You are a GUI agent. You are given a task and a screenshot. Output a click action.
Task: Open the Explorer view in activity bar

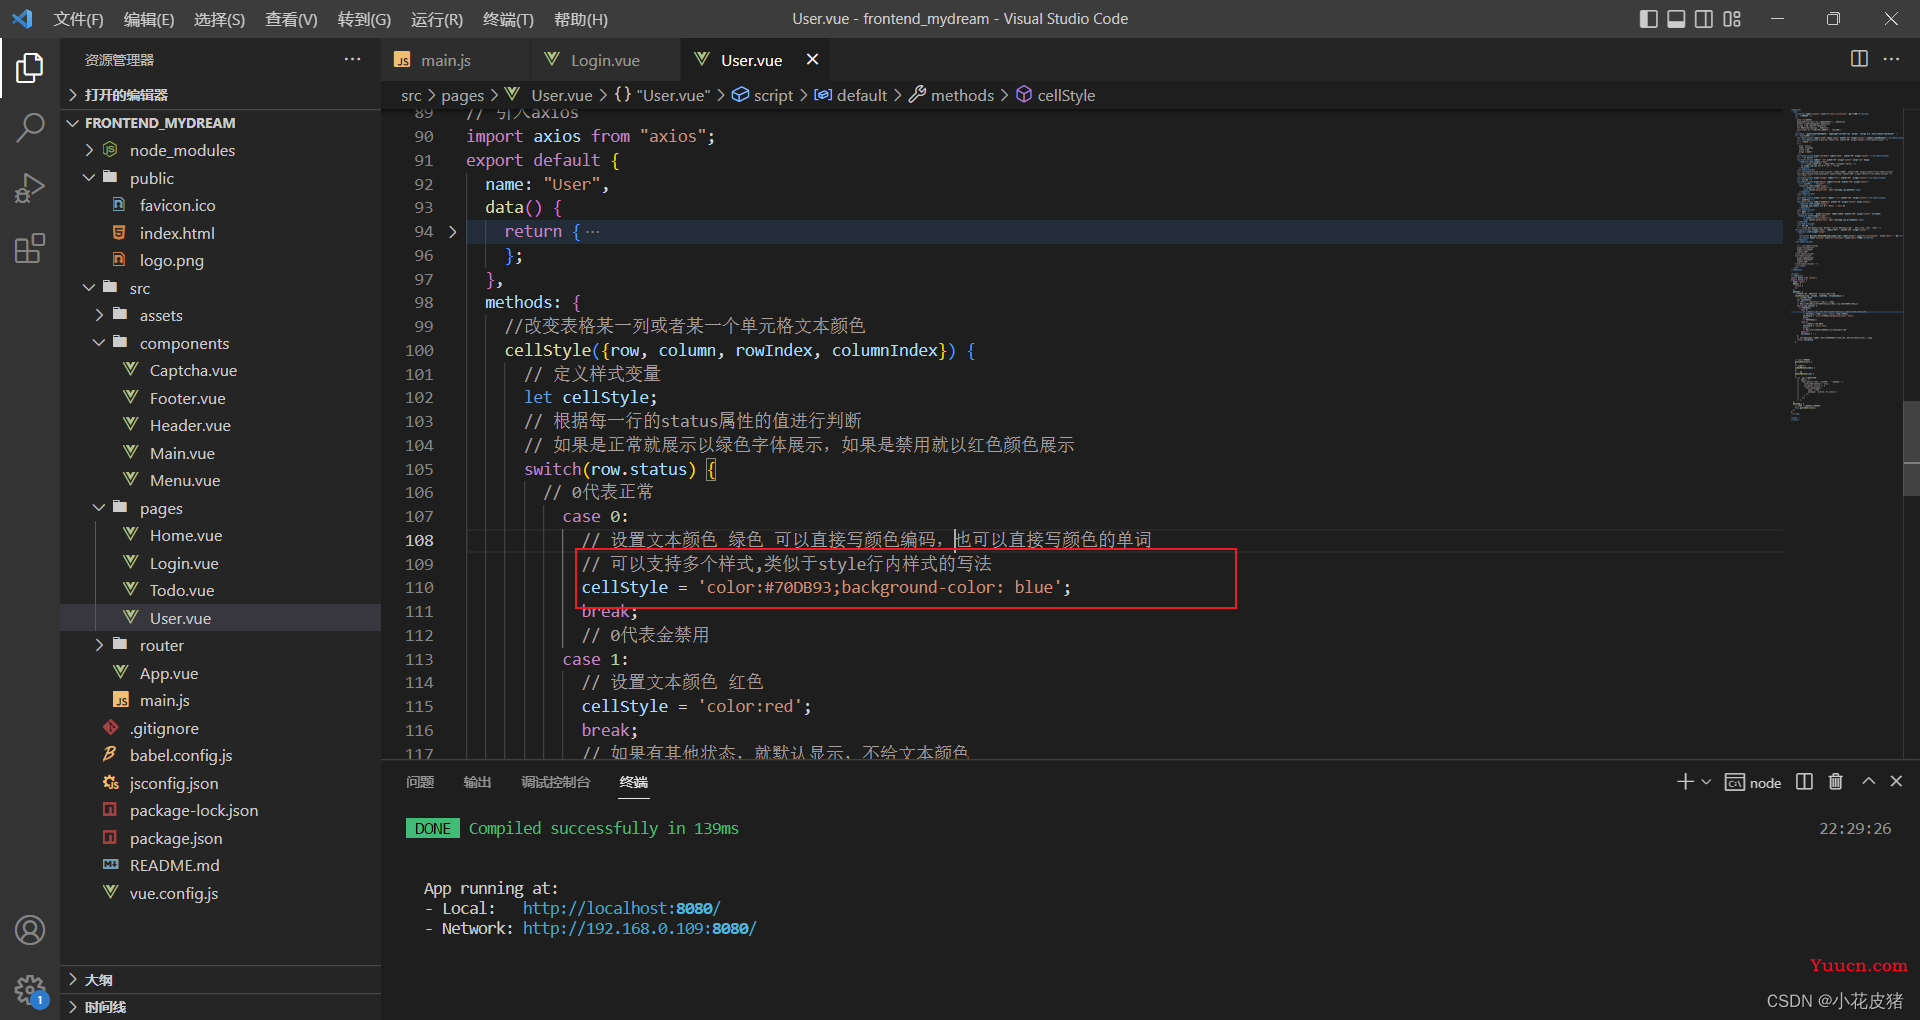pos(30,68)
